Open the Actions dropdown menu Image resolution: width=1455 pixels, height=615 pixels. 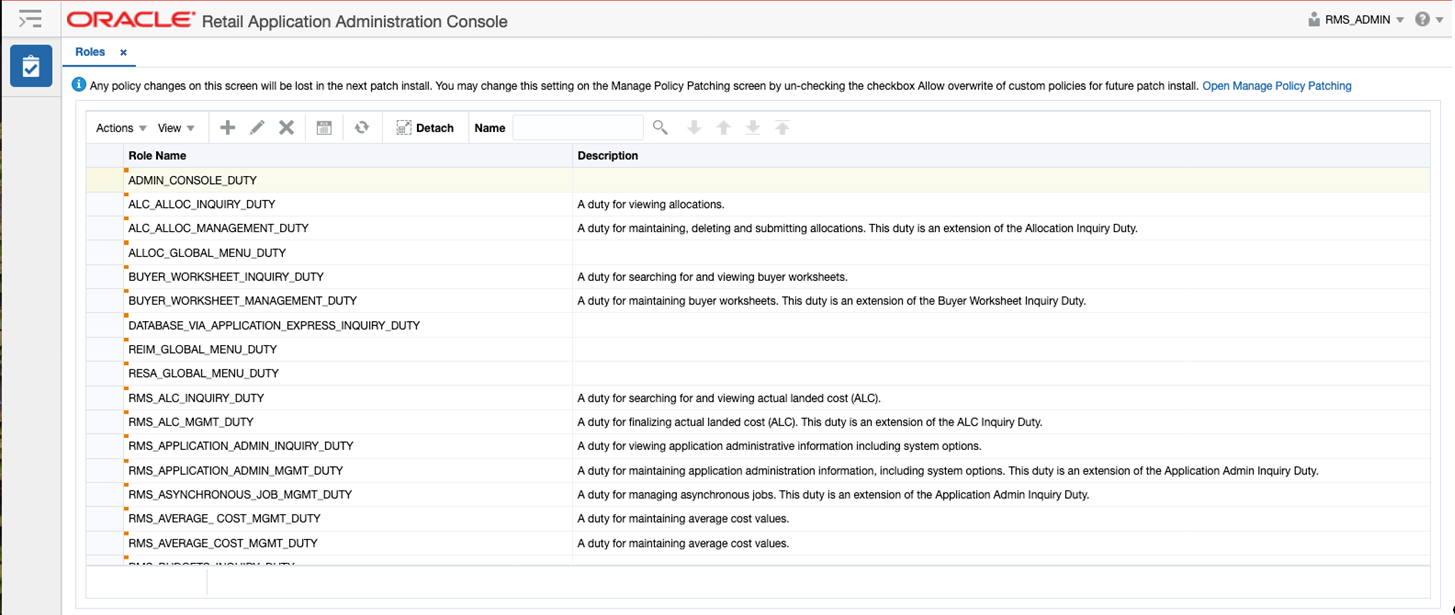pos(118,127)
